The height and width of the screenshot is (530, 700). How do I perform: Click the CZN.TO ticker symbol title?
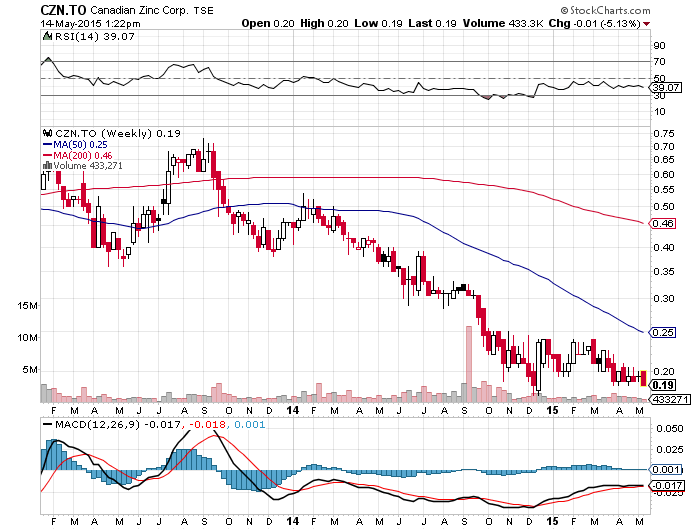click(x=61, y=8)
